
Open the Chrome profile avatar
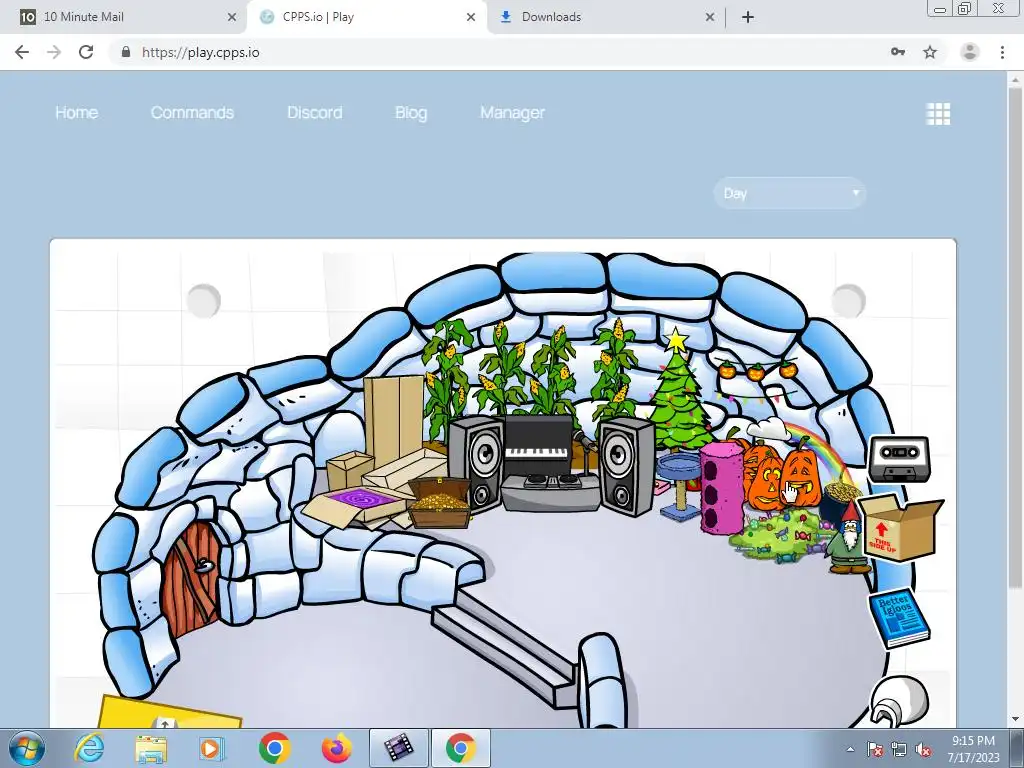click(970, 52)
